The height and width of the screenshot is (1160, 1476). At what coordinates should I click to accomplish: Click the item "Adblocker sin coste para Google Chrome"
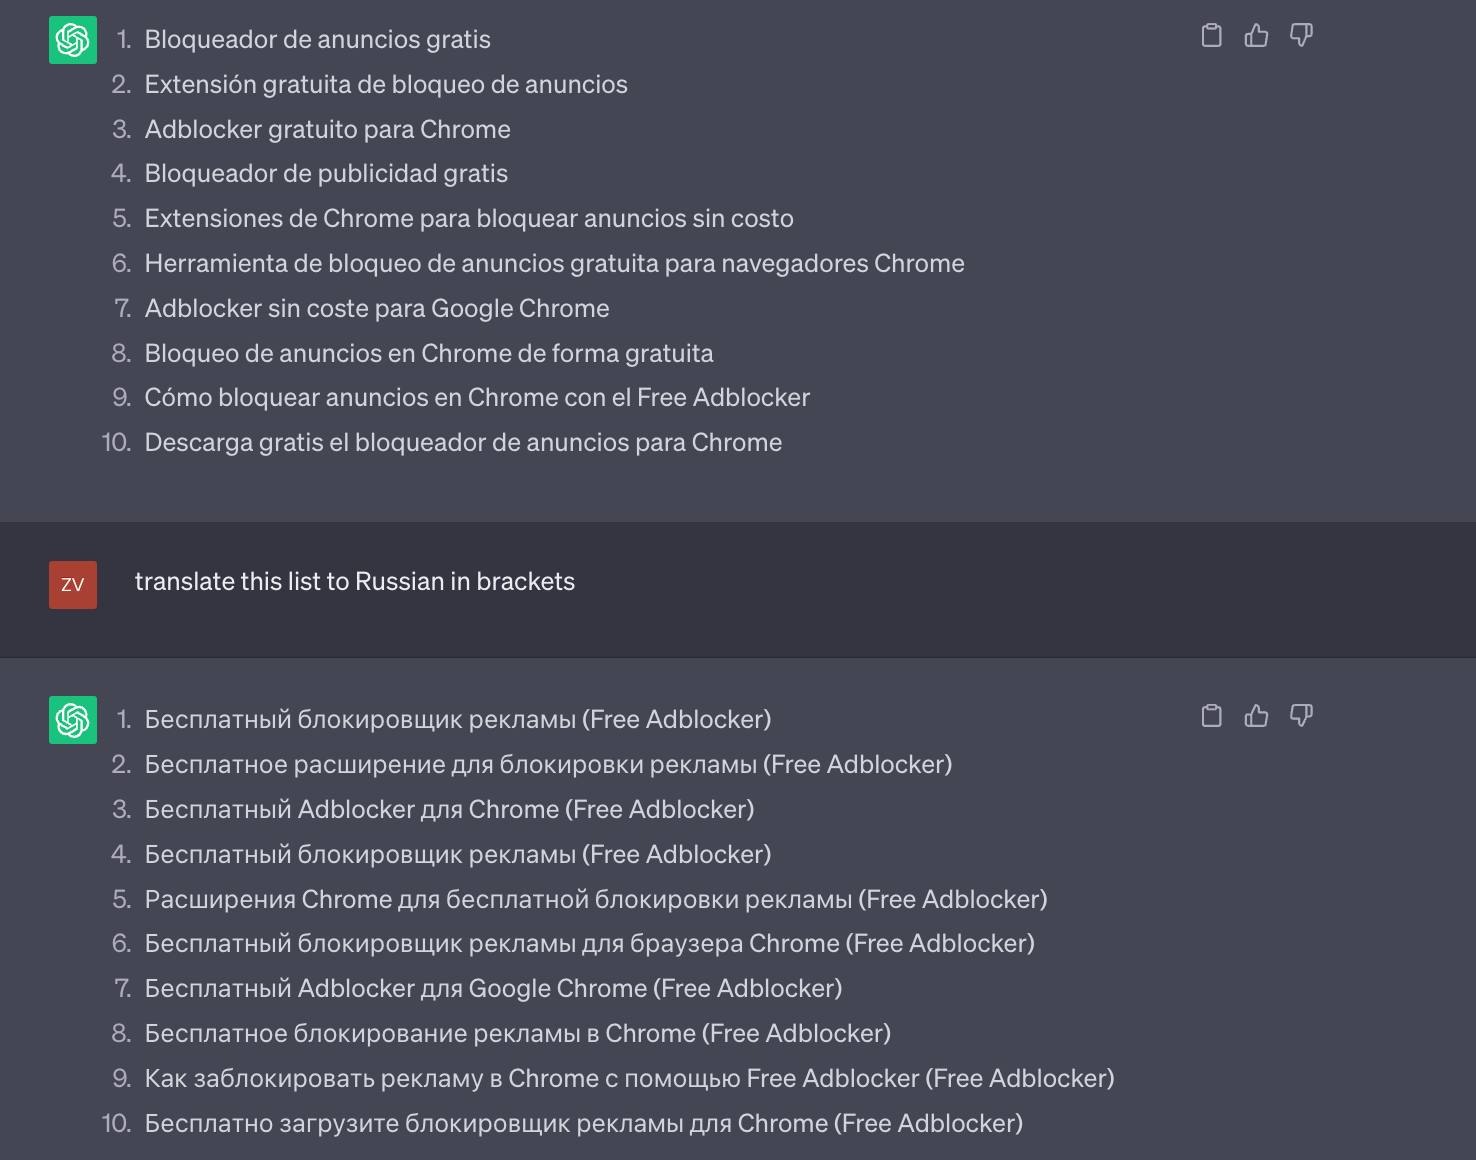point(377,309)
